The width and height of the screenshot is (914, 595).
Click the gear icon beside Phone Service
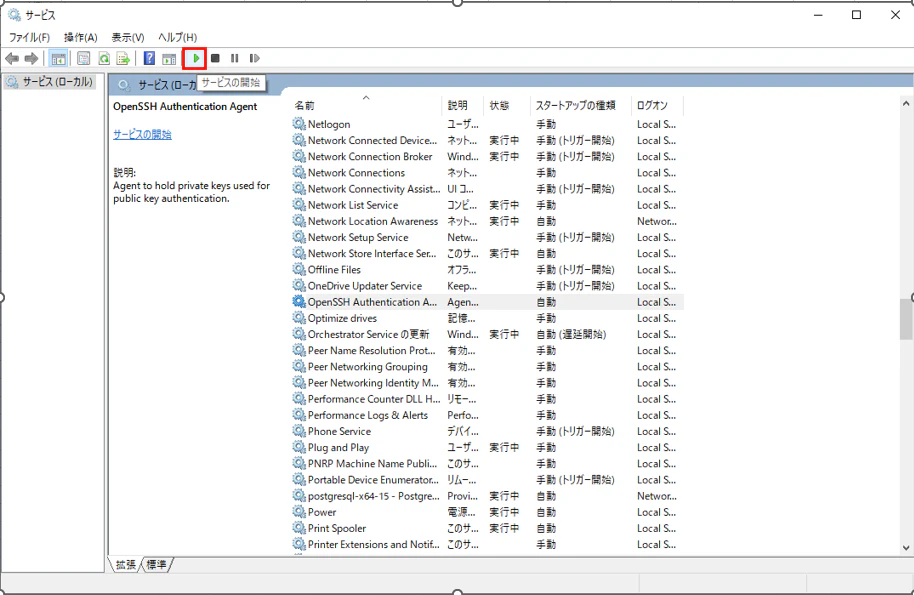tap(299, 431)
